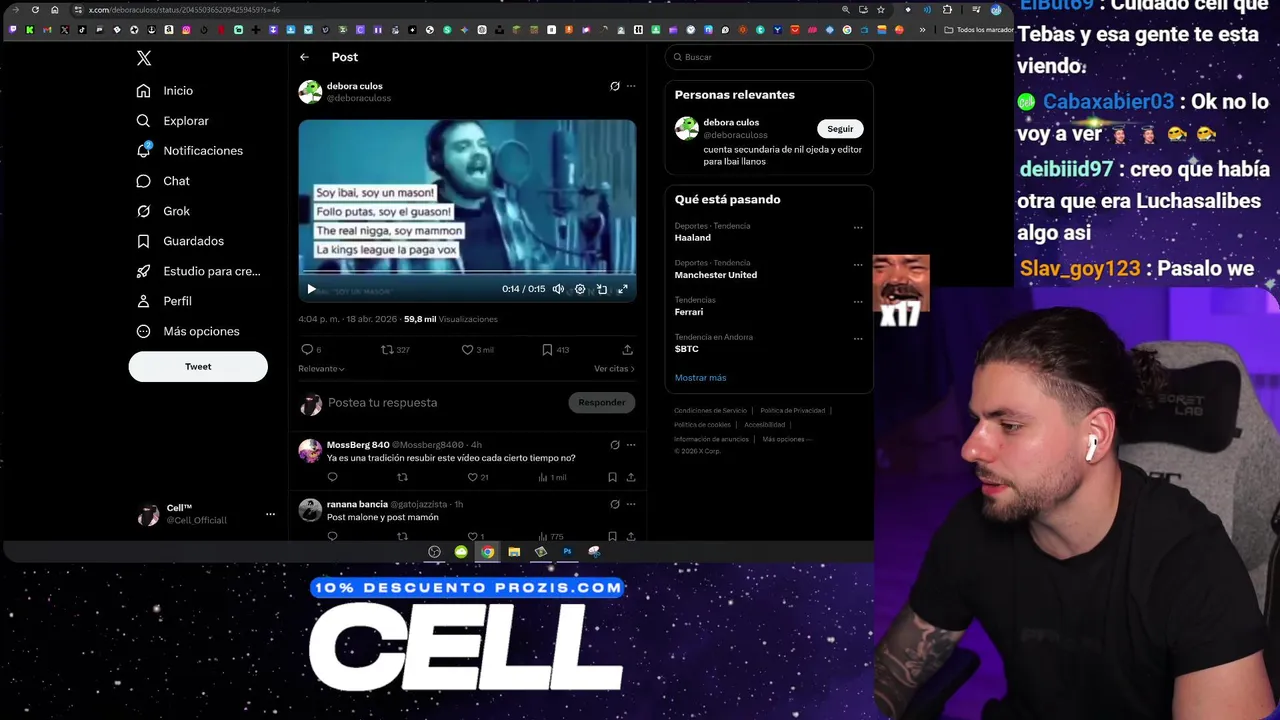The height and width of the screenshot is (720, 1280).
Task: Open Notificaciones in the sidebar
Action: tap(190, 151)
